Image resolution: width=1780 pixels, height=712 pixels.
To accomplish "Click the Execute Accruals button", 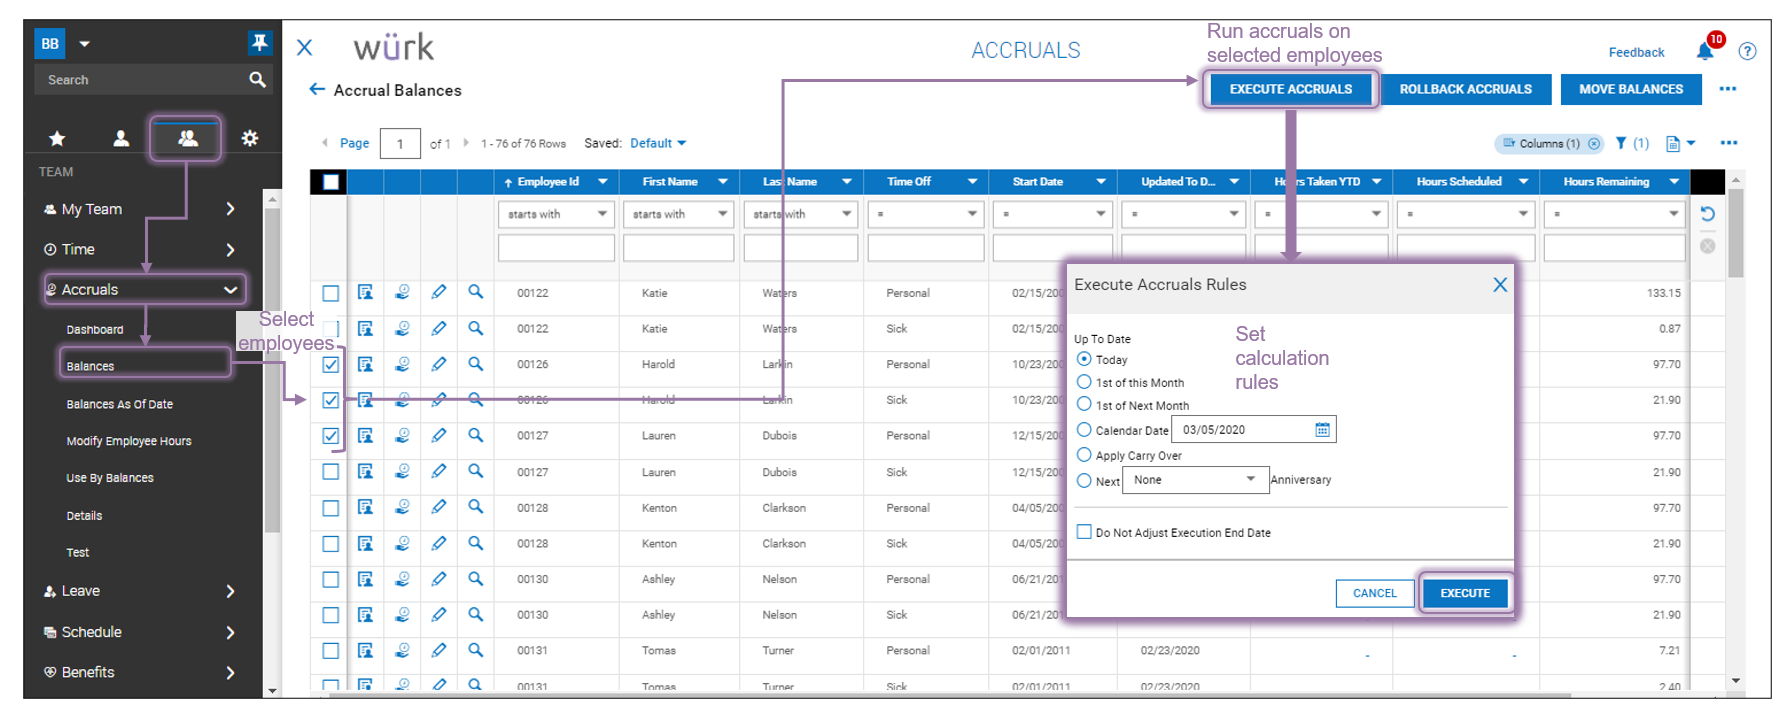I will pyautogui.click(x=1290, y=89).
